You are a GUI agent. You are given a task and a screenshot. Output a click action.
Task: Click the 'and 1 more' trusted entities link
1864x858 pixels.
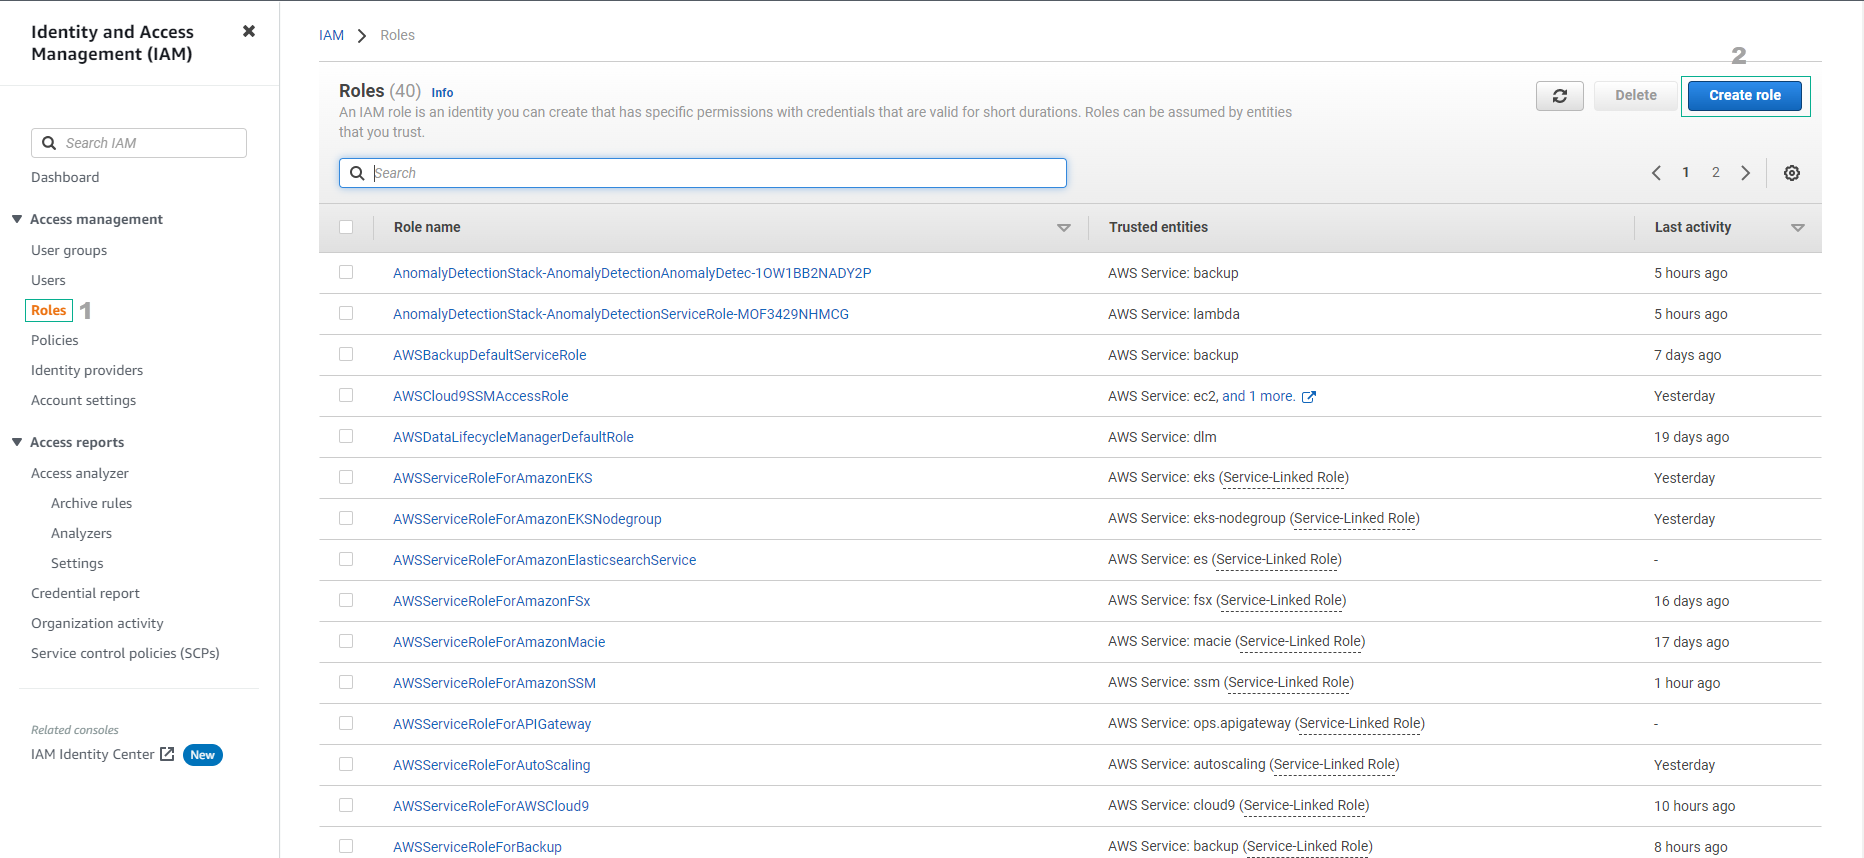1258,396
